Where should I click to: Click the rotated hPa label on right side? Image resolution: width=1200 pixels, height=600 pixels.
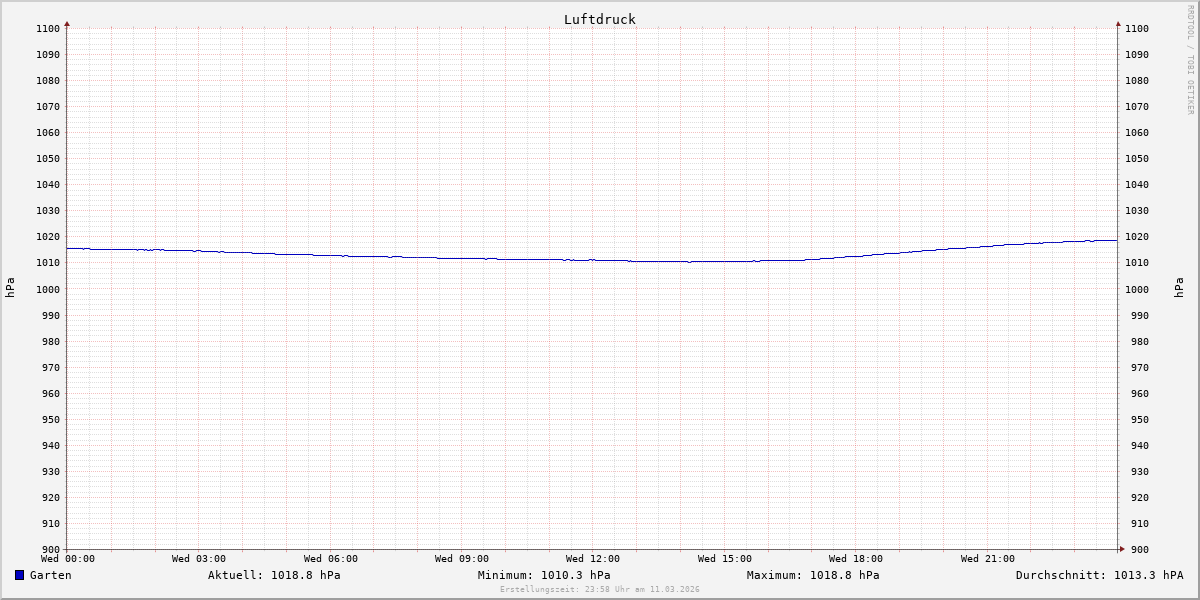(1180, 288)
